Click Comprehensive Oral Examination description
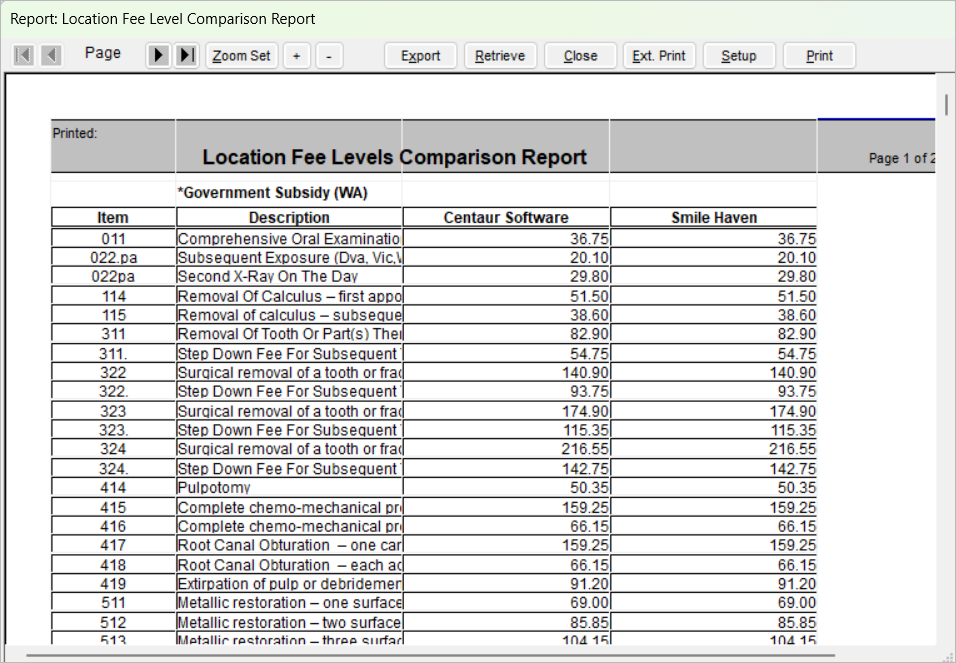 click(289, 238)
